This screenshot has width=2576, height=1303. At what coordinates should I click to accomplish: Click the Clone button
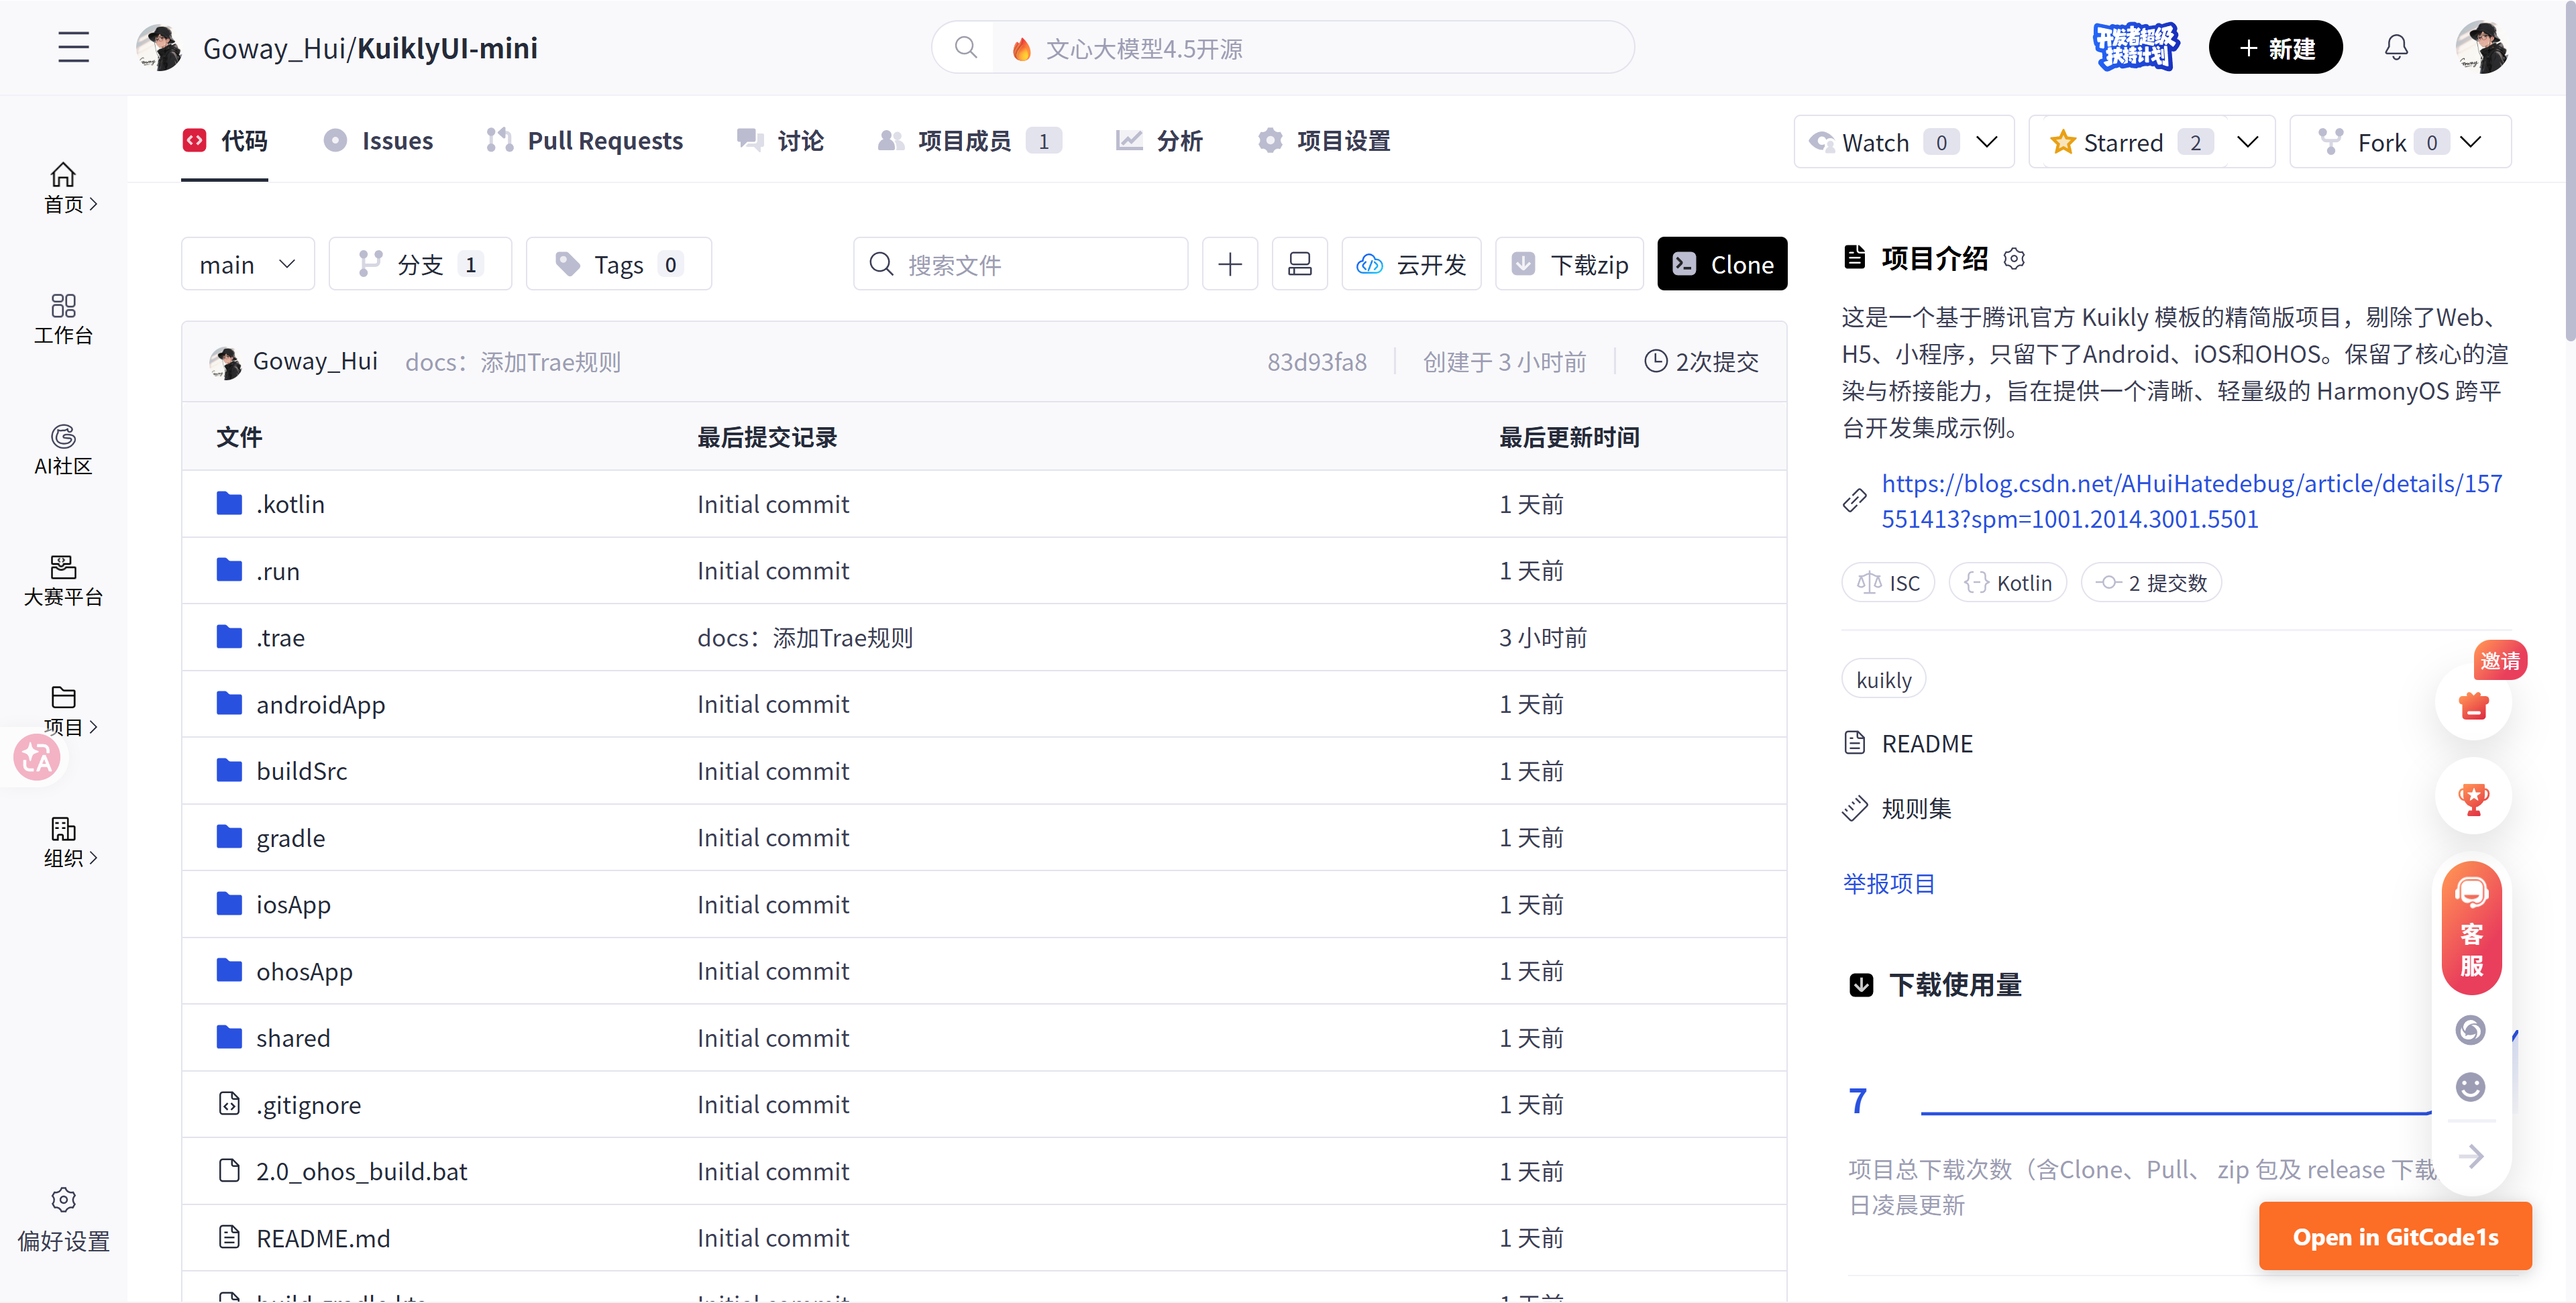click(1721, 264)
